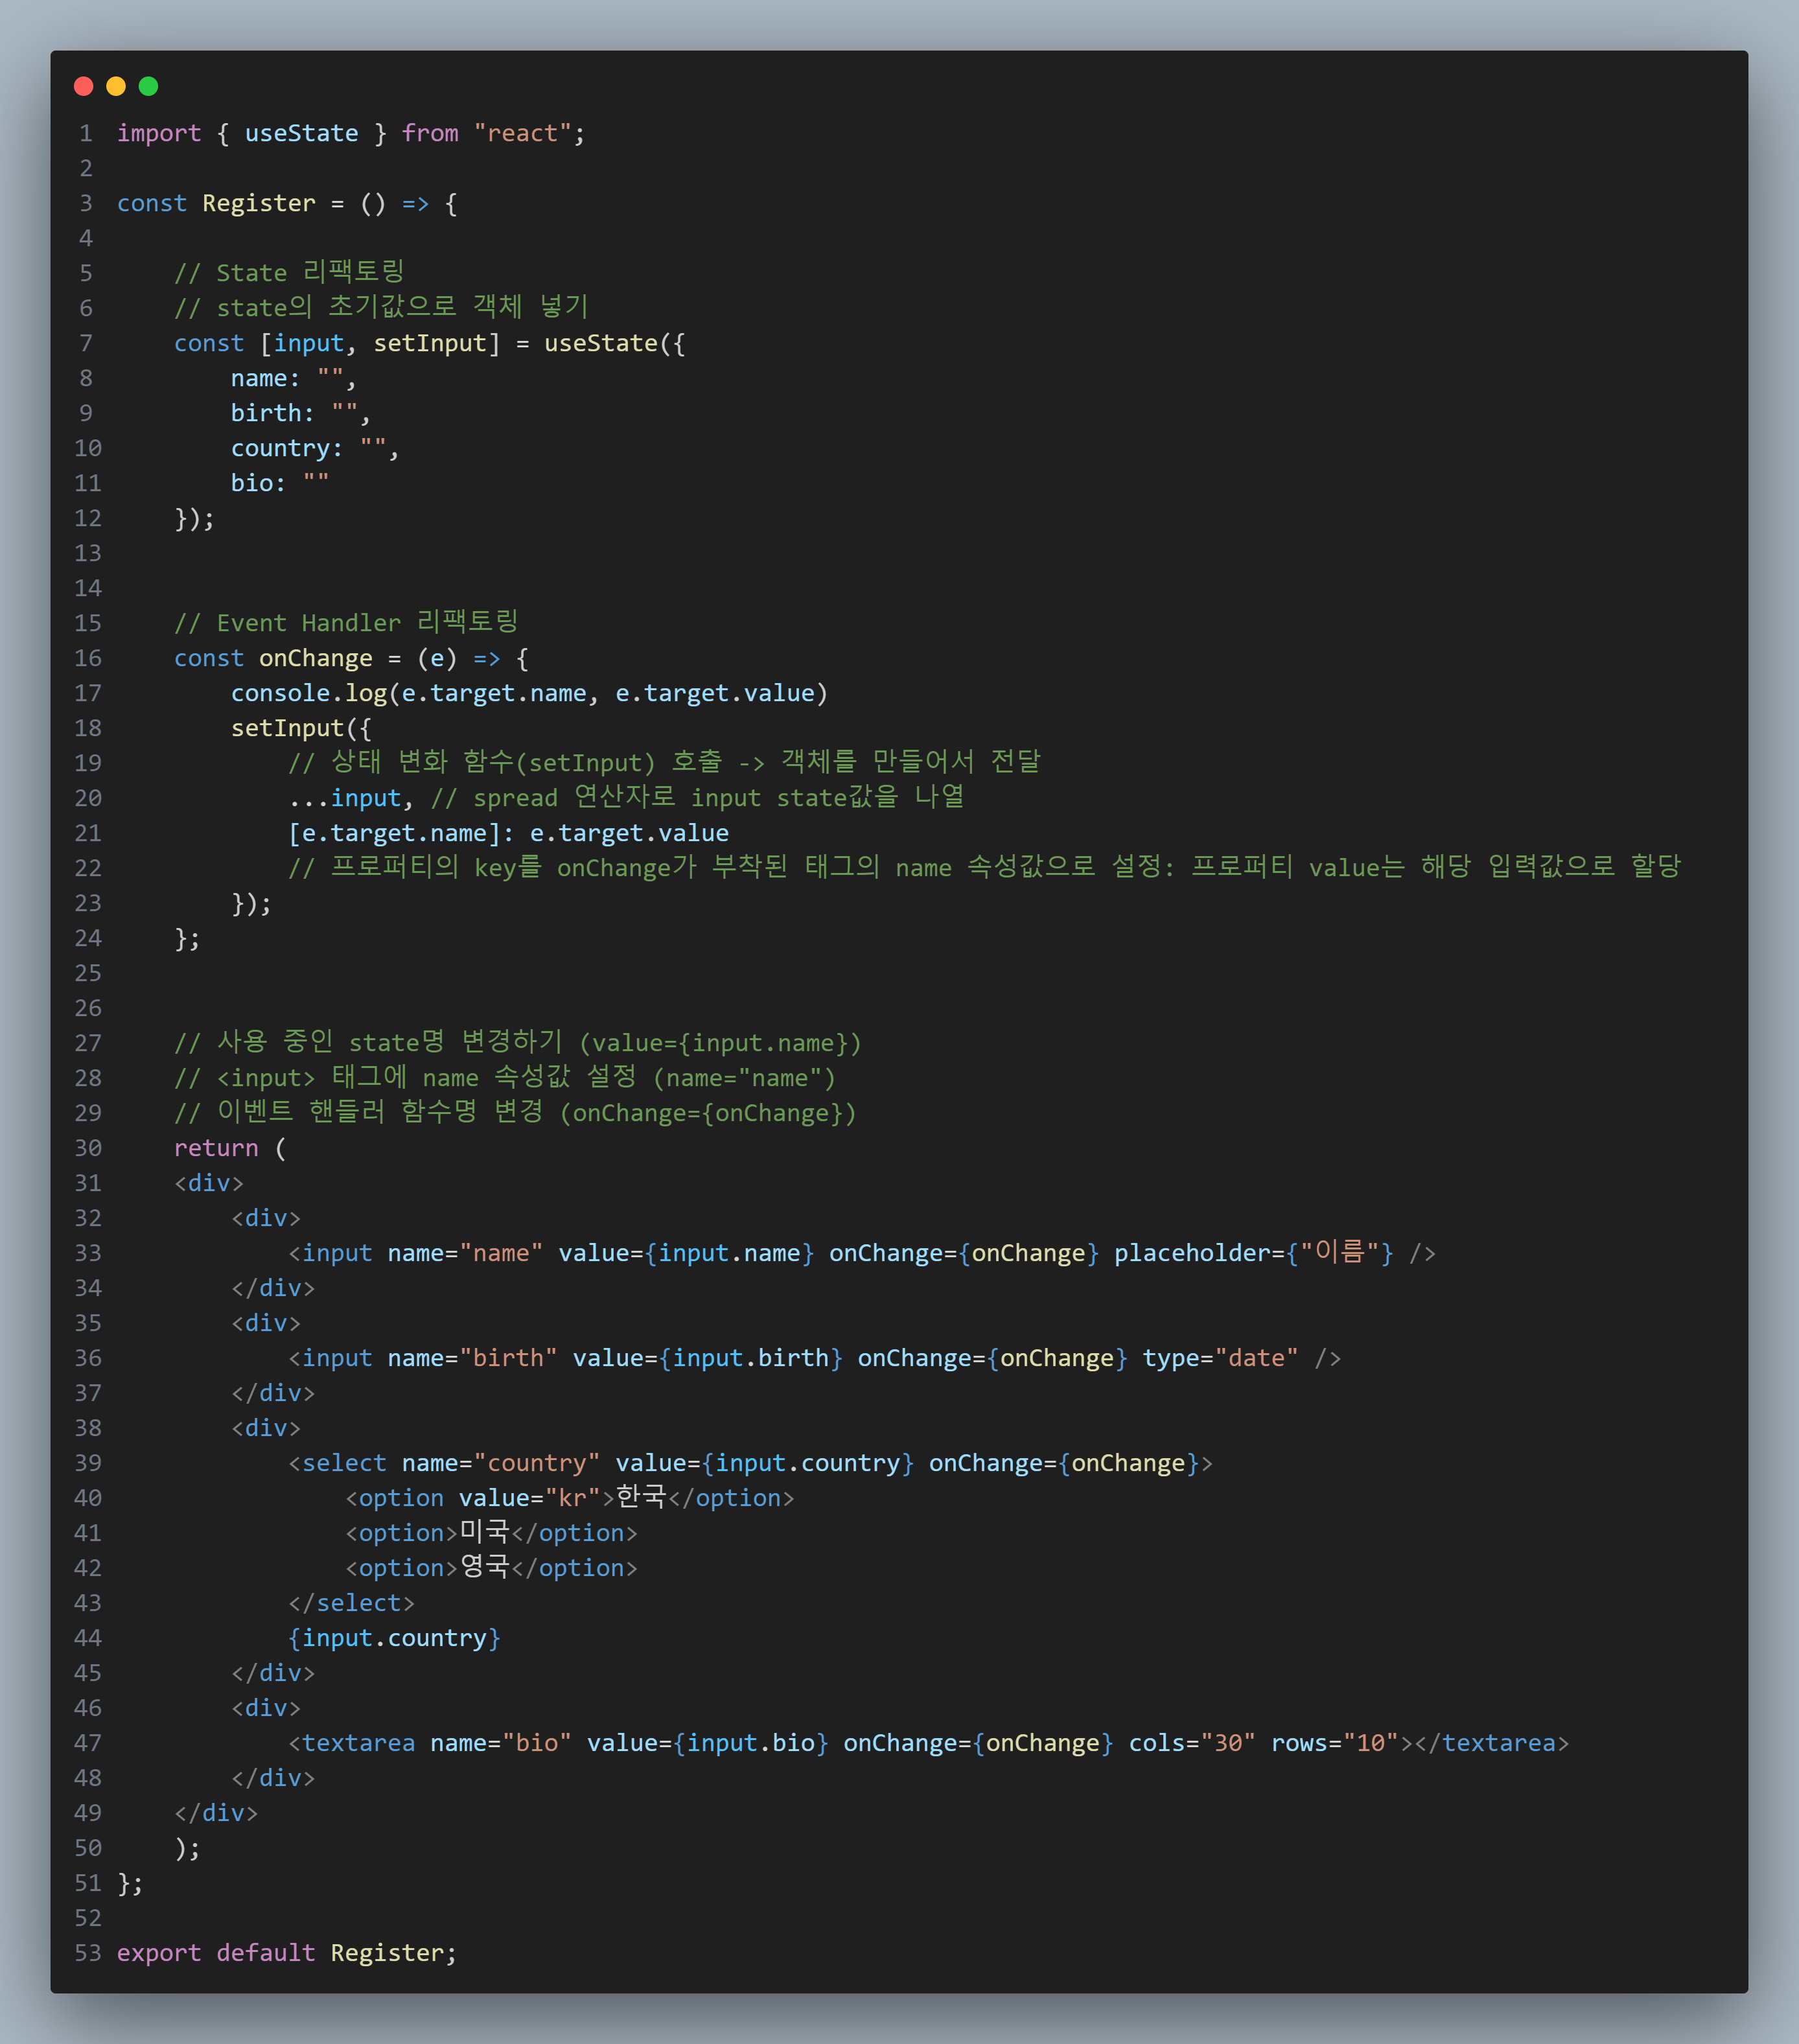Click the useState import on line 1
Viewport: 1799px width, 2044px height.
301,133
